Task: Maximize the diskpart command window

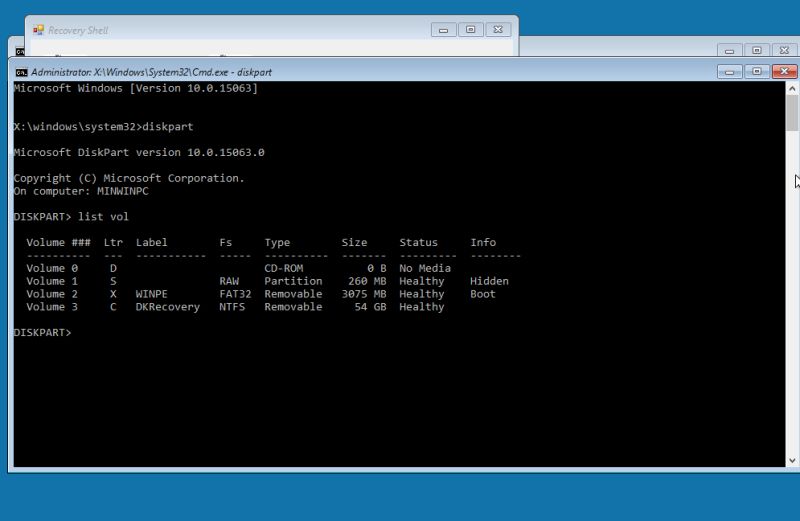Action: point(757,72)
